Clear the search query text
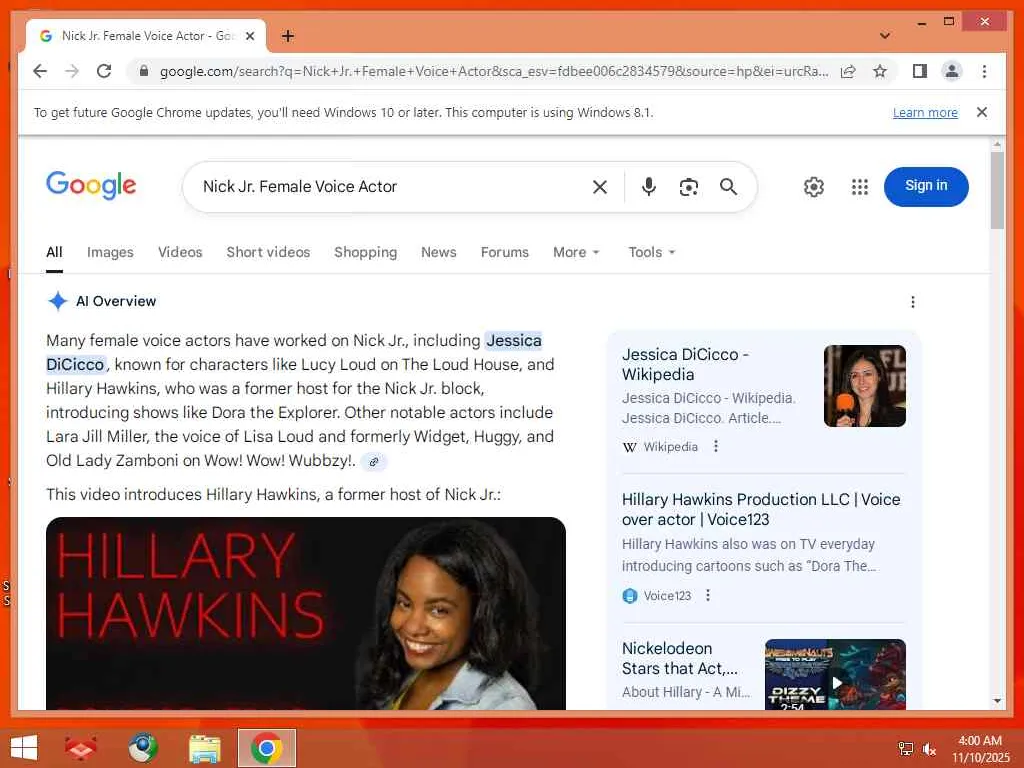Screen dimensions: 1024x768 (600, 187)
